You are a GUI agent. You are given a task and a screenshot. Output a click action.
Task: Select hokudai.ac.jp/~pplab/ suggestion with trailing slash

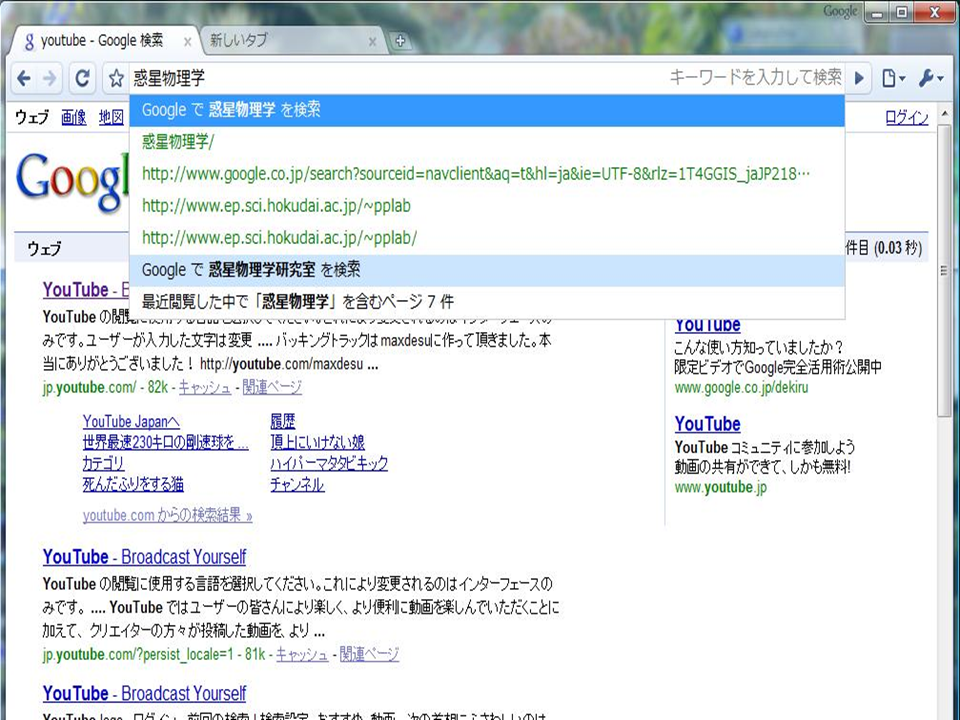coord(487,238)
